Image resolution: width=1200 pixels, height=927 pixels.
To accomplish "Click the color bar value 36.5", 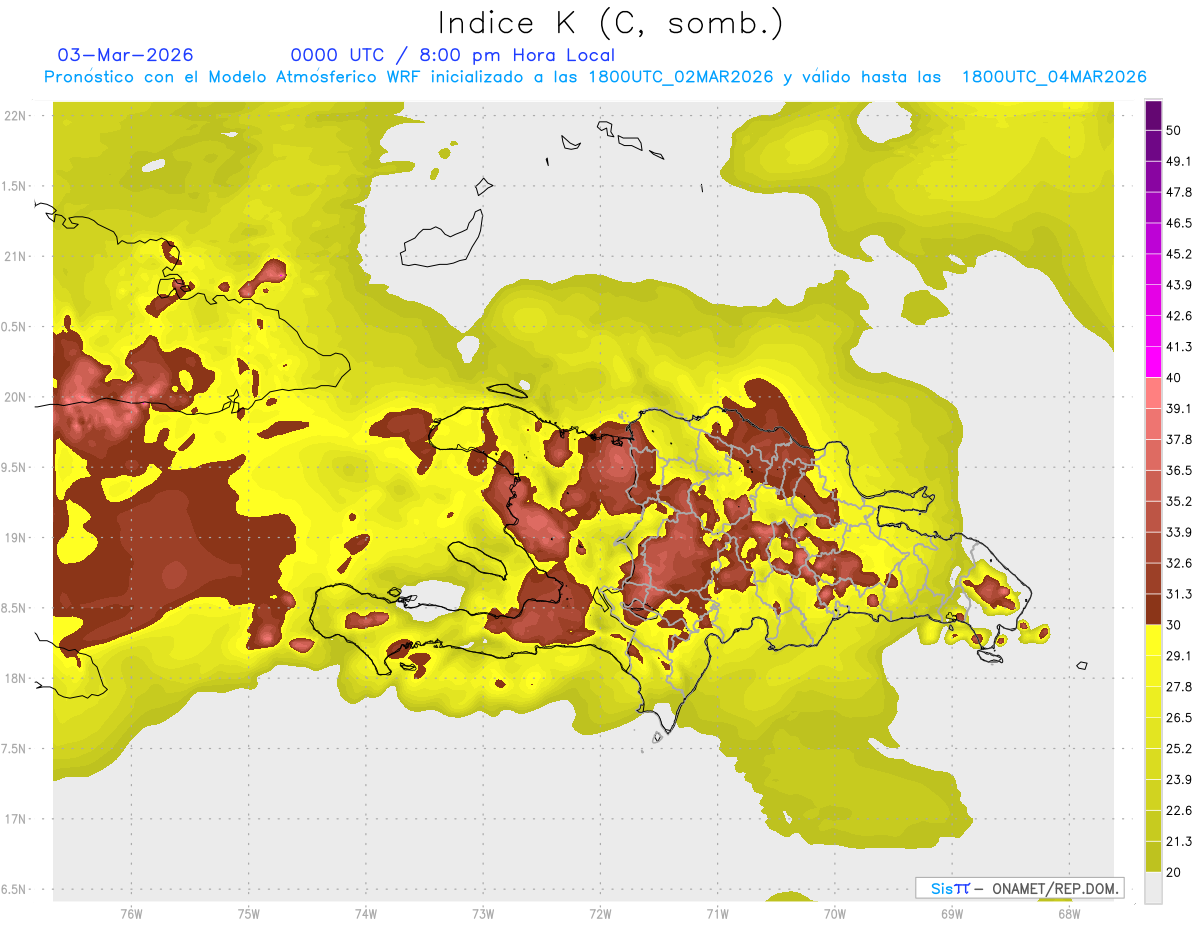I will tap(1179, 470).
